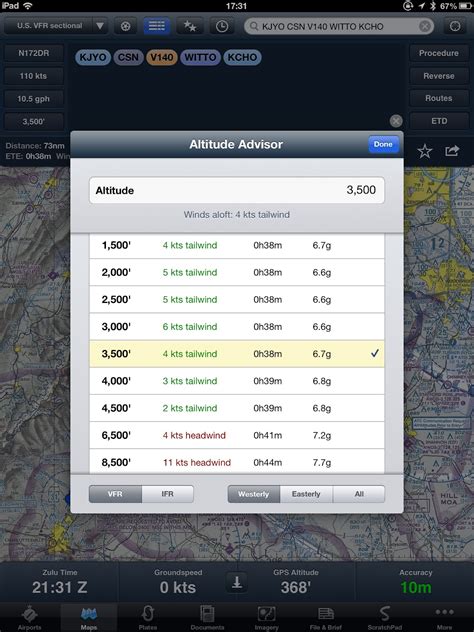Image resolution: width=474 pixels, height=632 pixels.
Task: Choose the 4,000' altitude row
Action: click(237, 381)
